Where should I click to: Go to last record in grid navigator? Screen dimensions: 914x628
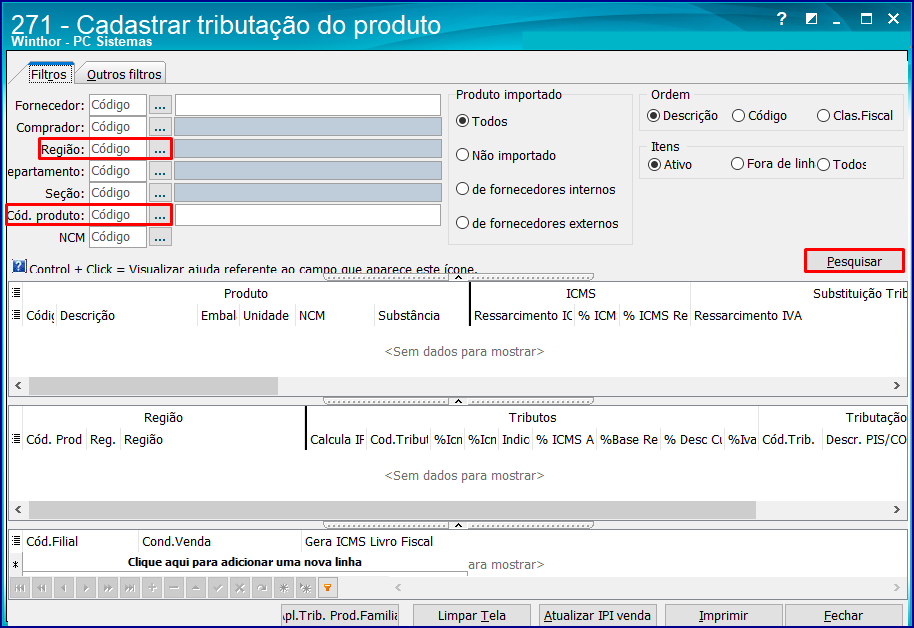tap(130, 588)
